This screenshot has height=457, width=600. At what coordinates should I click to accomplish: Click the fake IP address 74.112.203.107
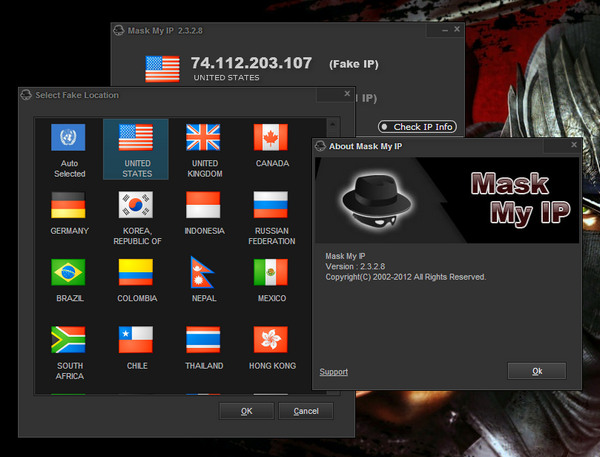(251, 63)
